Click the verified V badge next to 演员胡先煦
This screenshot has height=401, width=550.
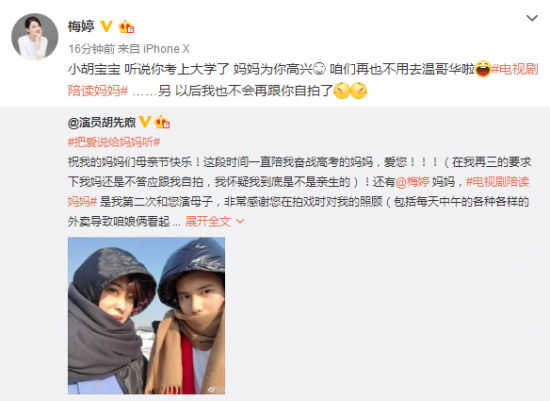click(x=145, y=122)
